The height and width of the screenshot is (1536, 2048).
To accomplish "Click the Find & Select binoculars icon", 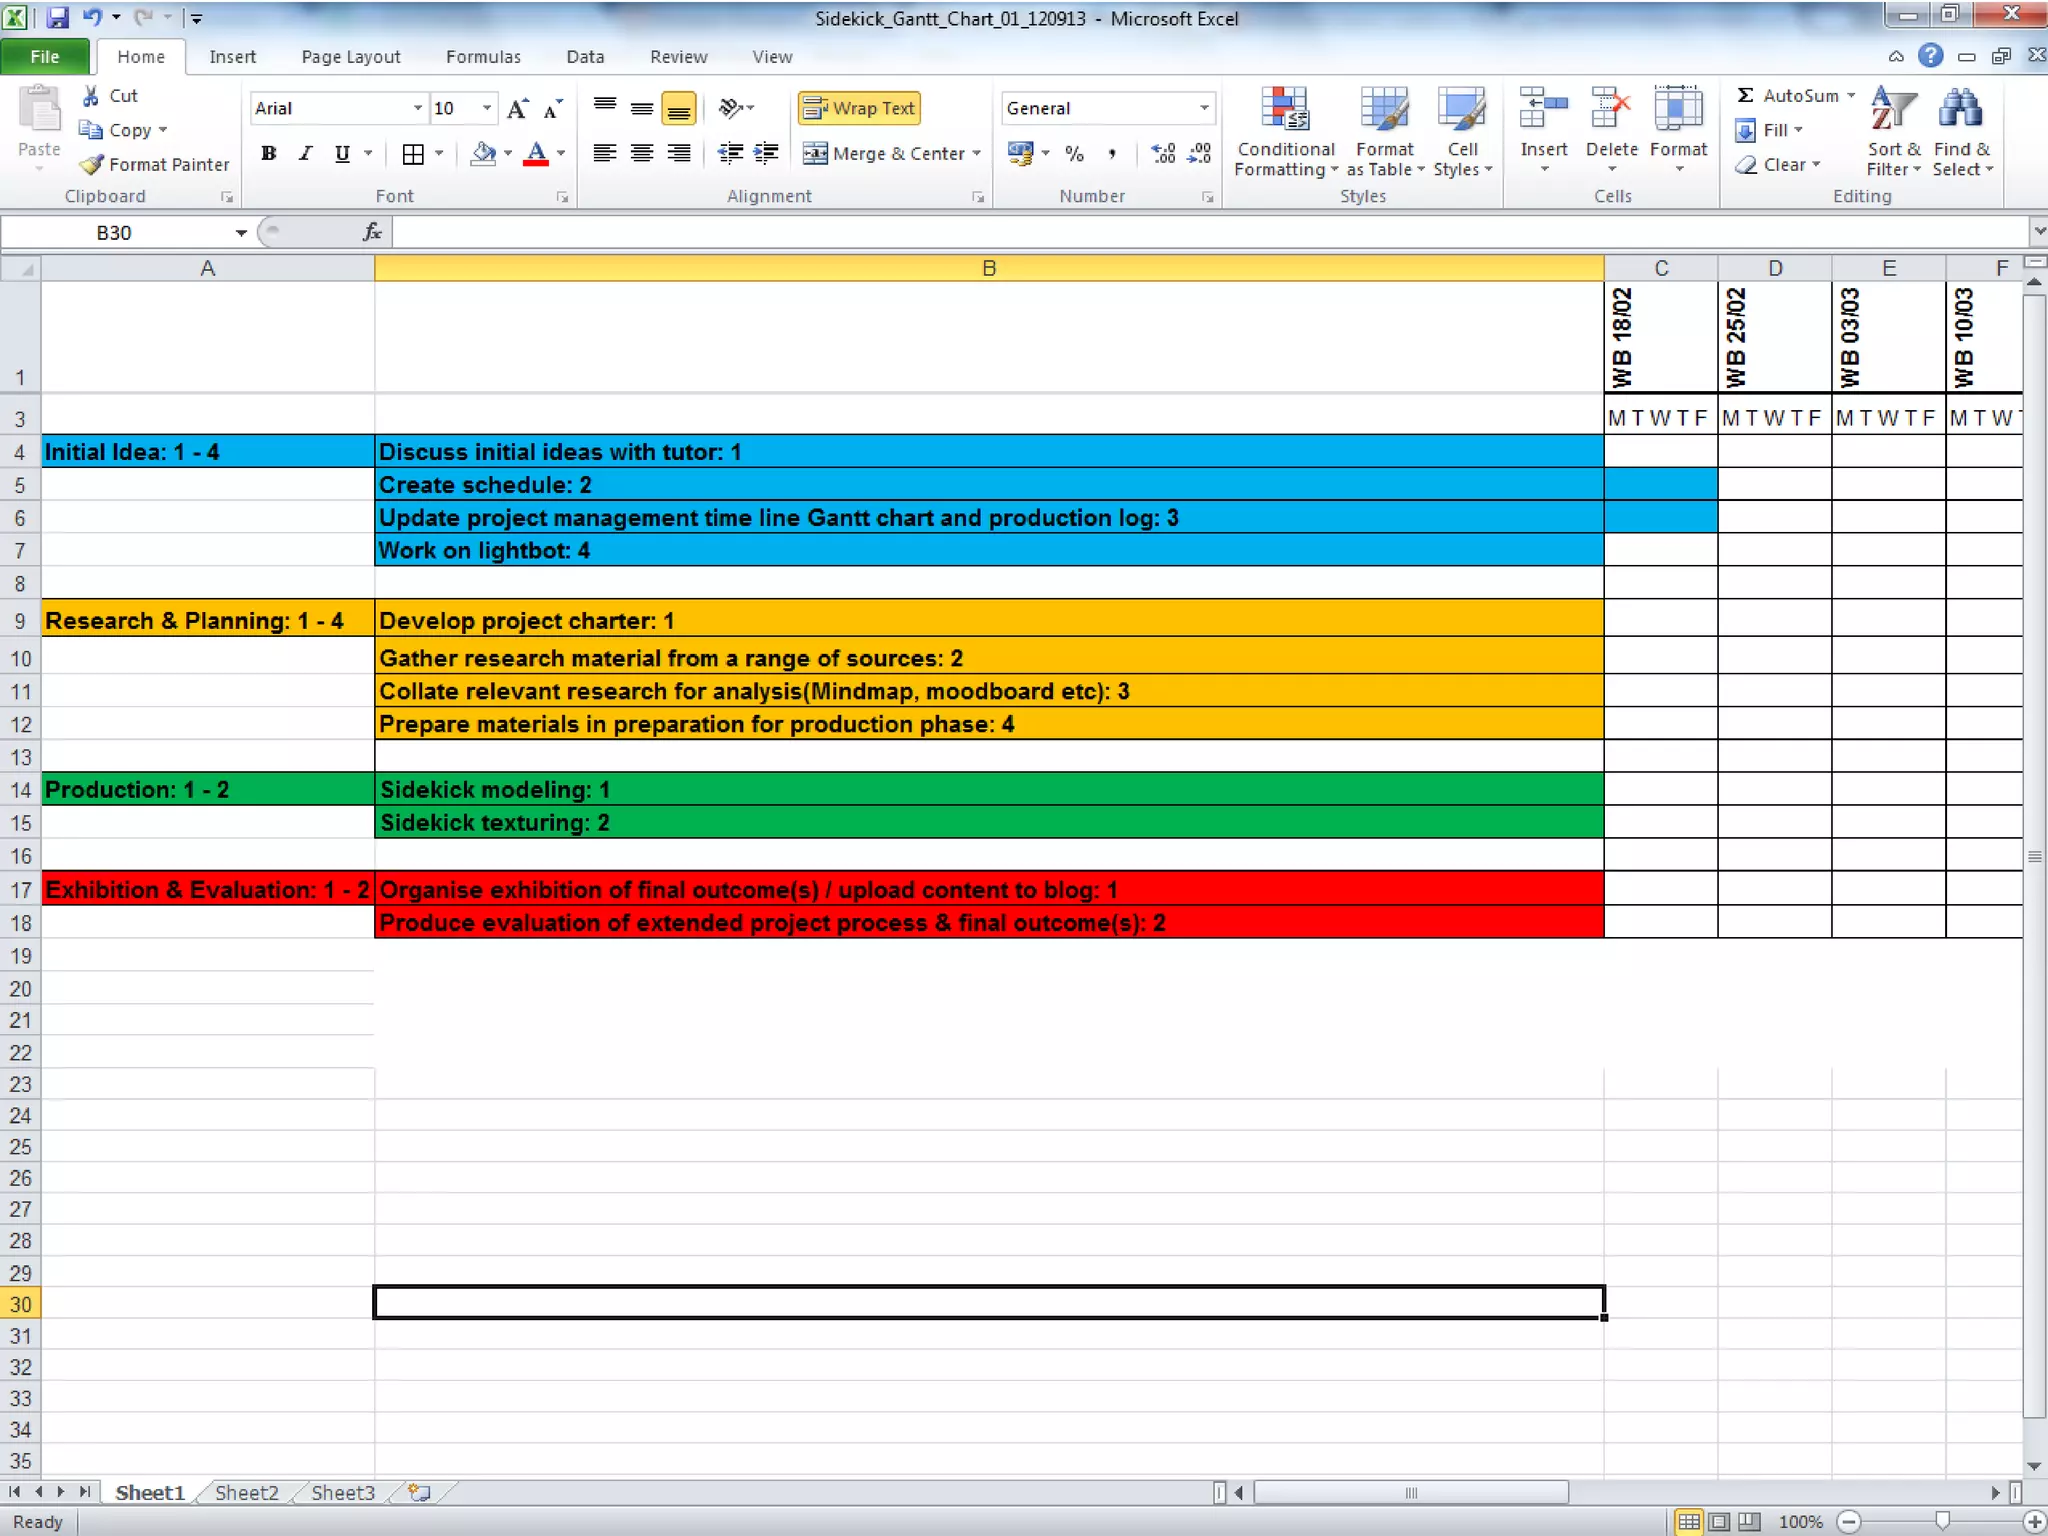I will click(x=1960, y=110).
